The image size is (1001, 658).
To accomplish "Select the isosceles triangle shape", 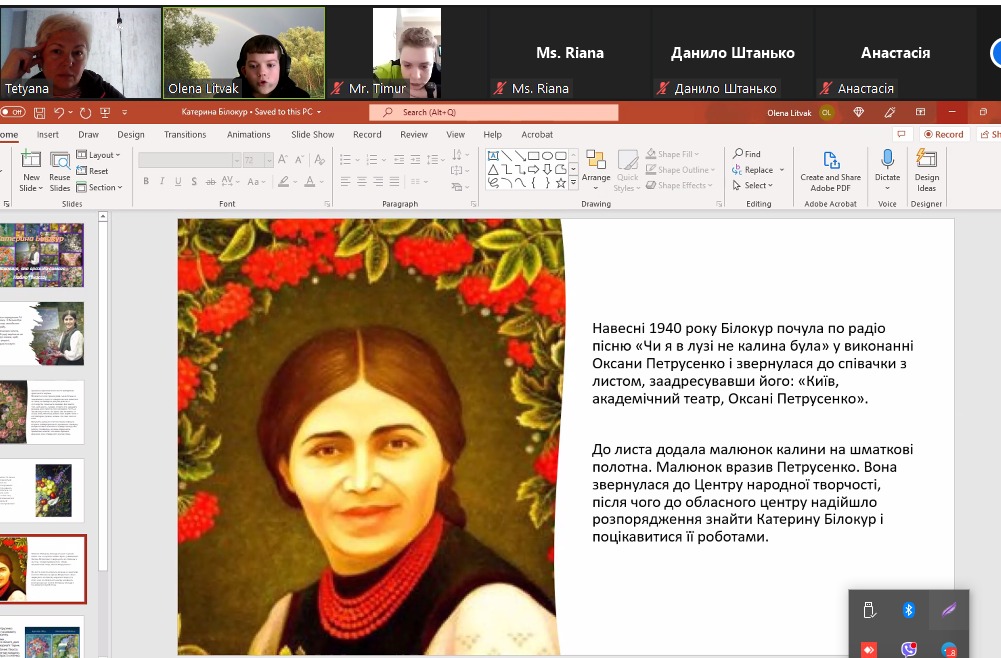I will click(x=493, y=169).
